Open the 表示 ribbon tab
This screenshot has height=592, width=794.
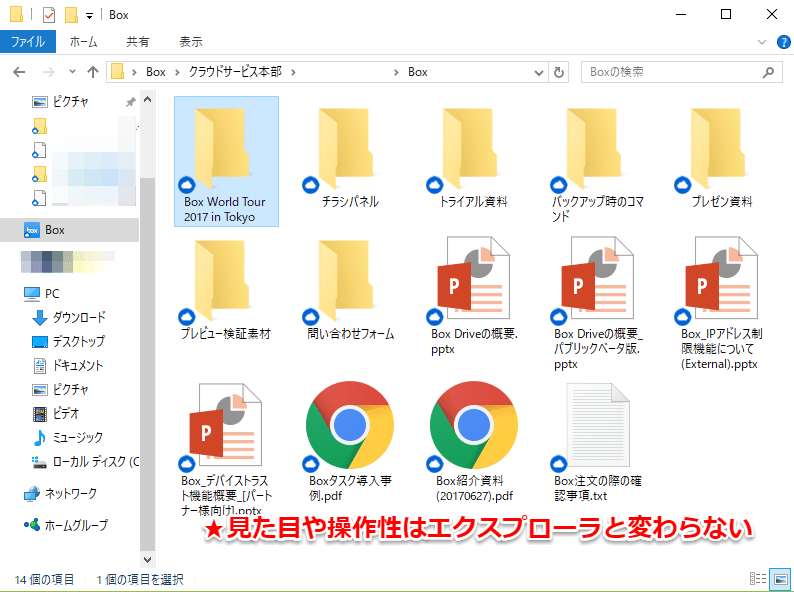pos(191,42)
